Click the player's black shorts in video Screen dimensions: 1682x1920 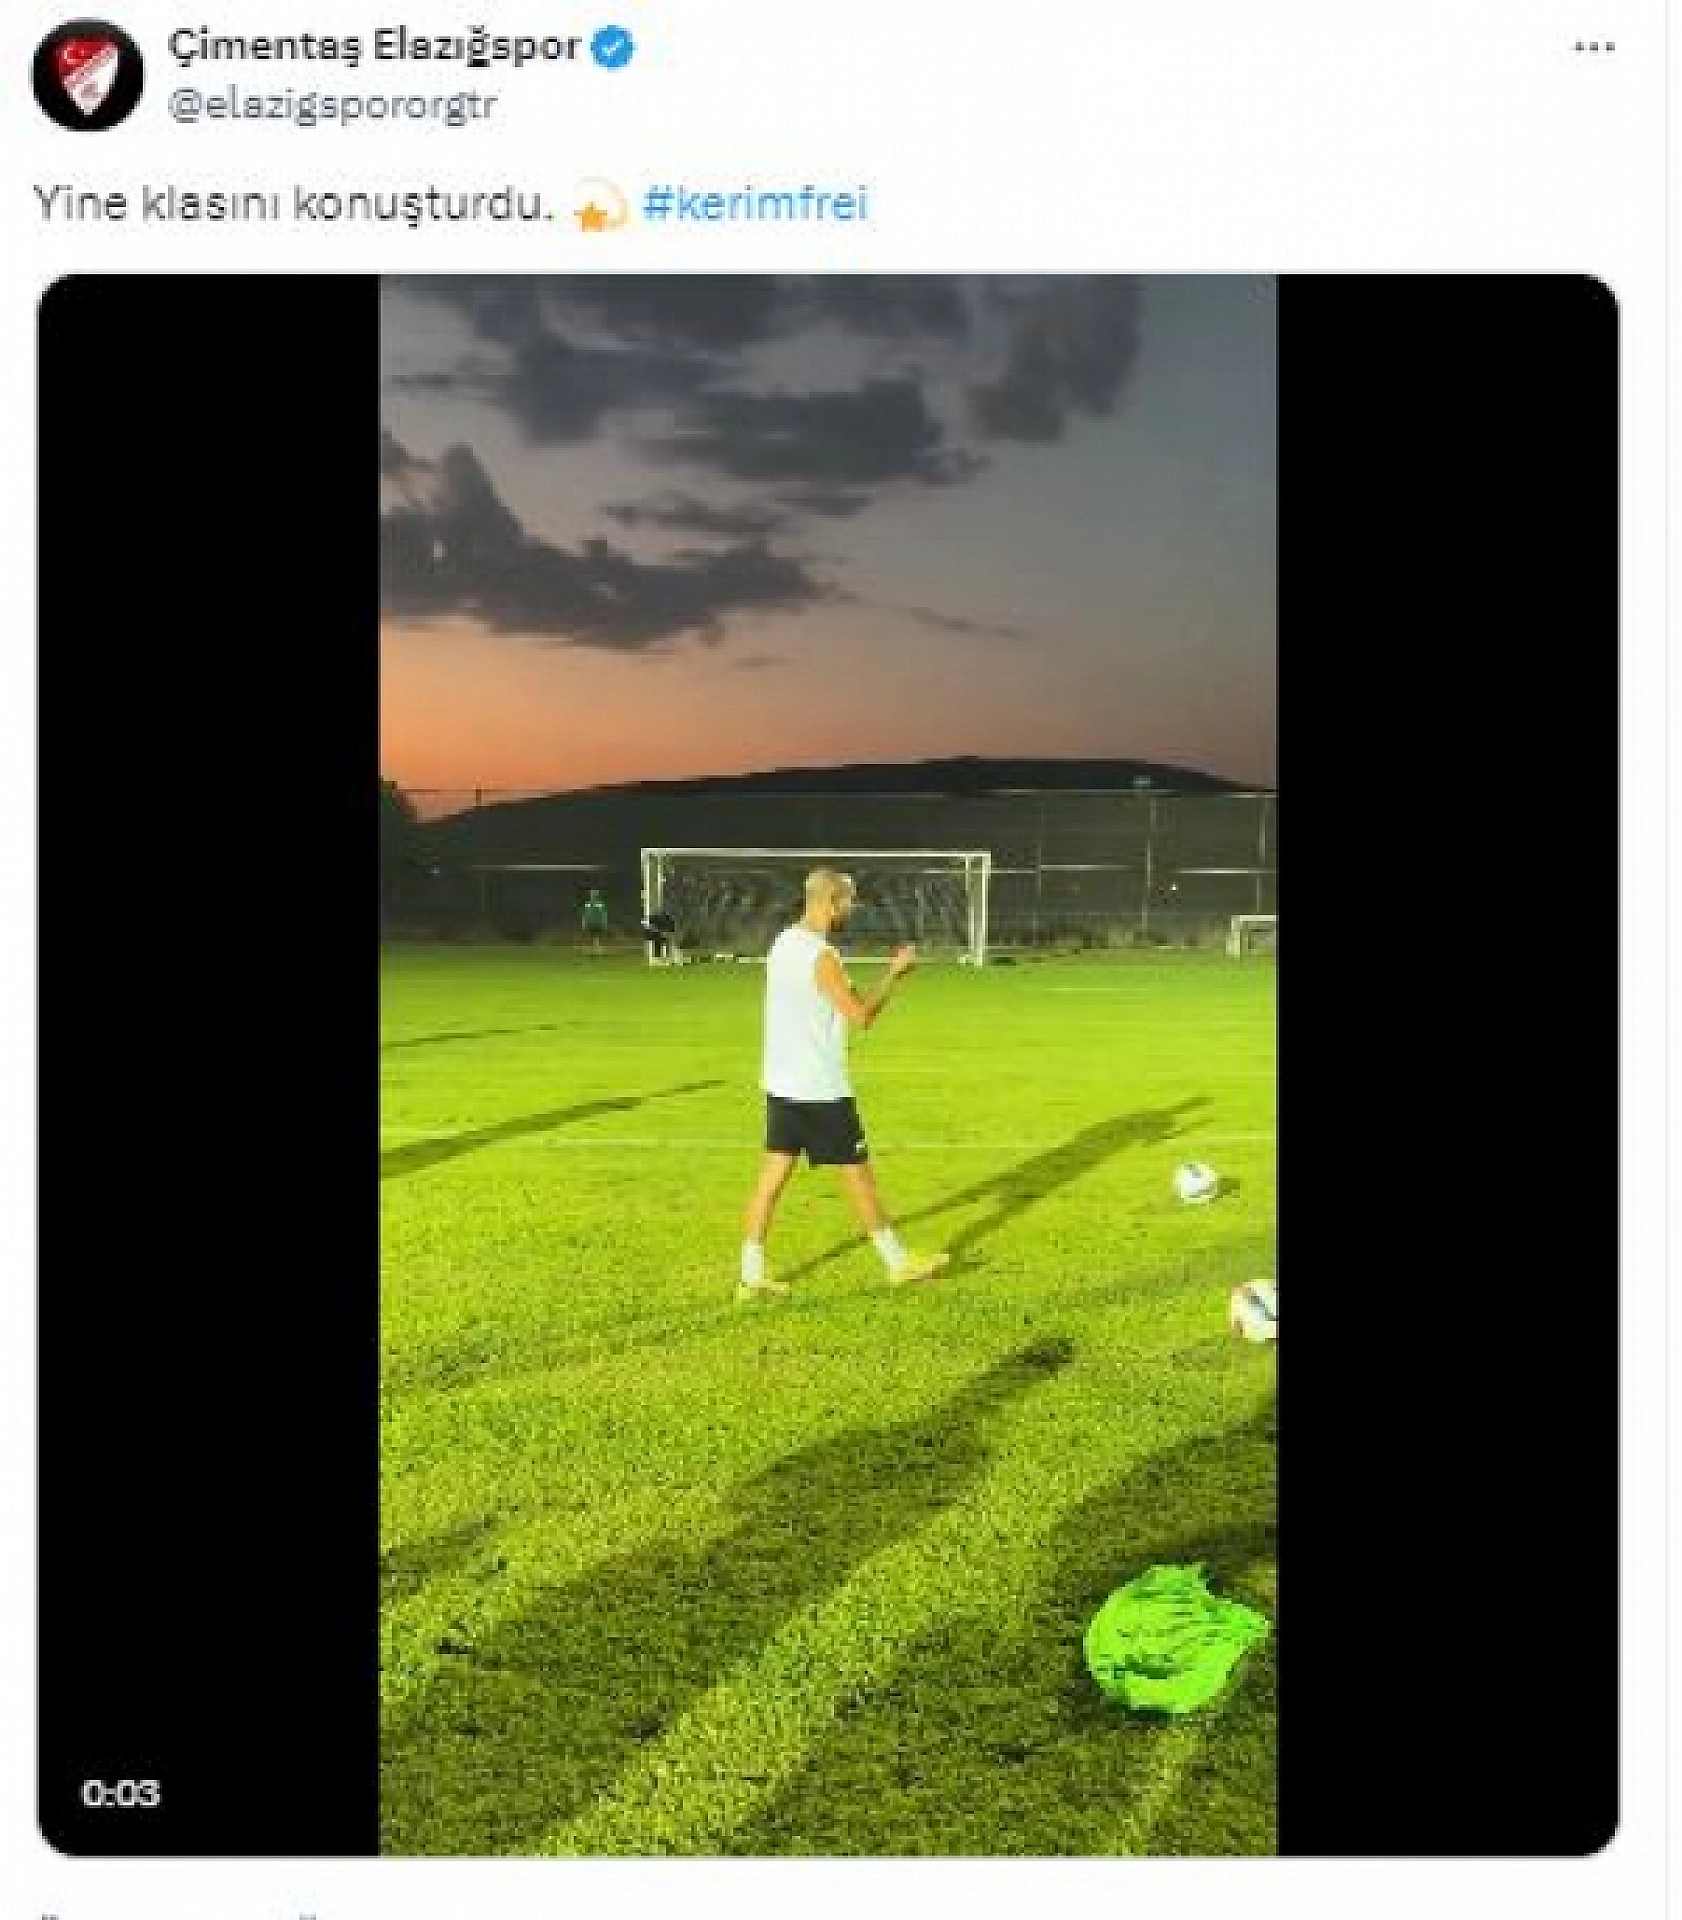813,1130
